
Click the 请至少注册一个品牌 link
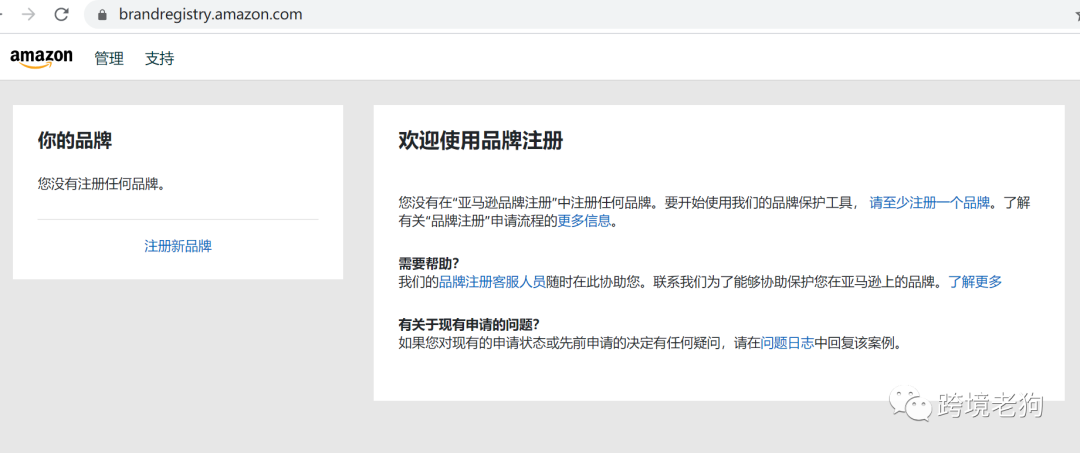click(930, 202)
